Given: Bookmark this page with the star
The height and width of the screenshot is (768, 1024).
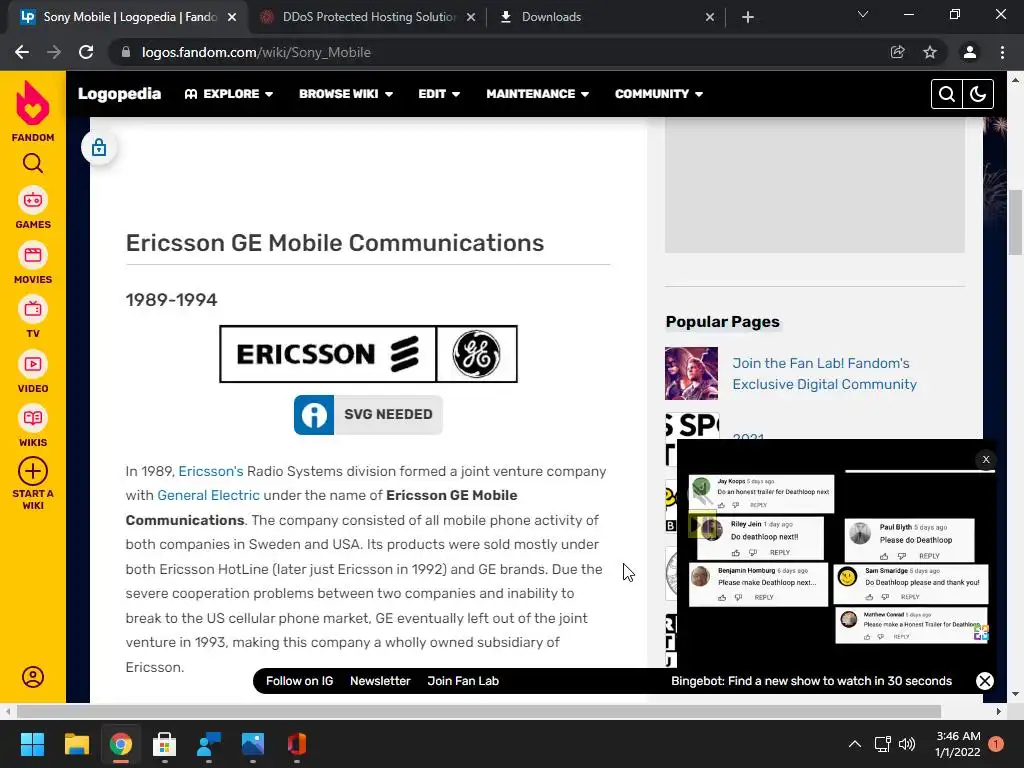Looking at the screenshot, I should click(x=930, y=52).
